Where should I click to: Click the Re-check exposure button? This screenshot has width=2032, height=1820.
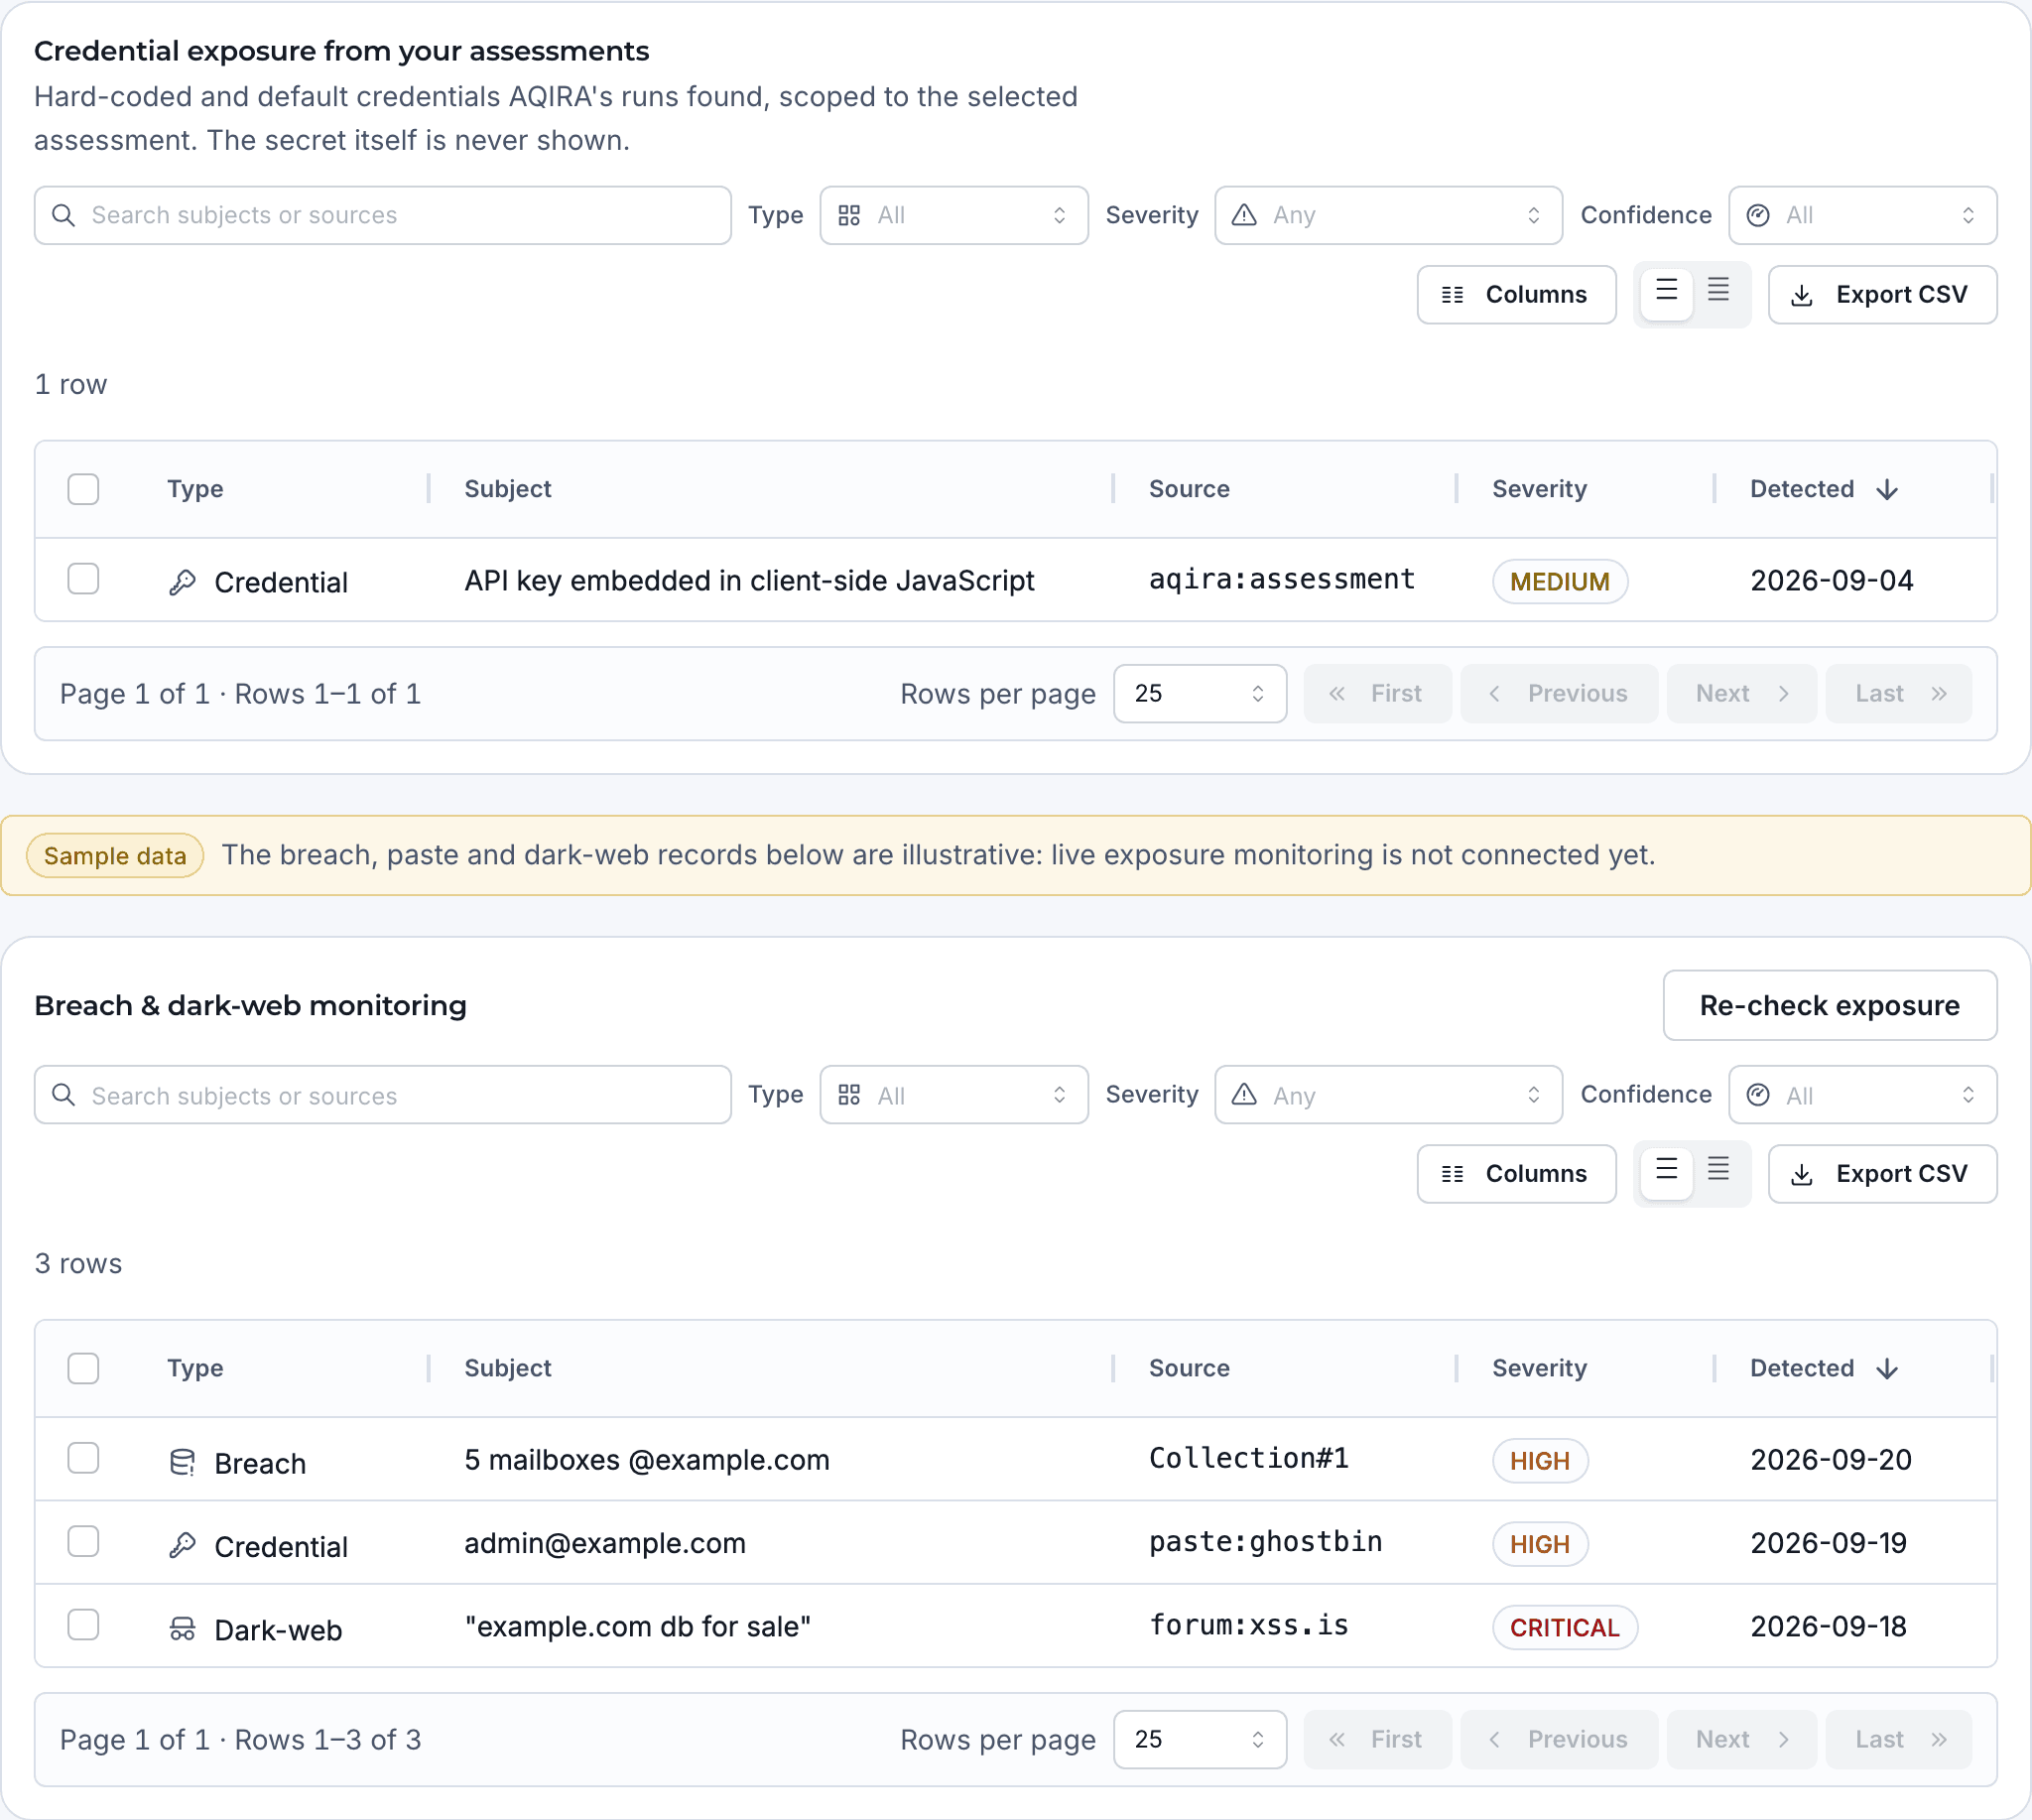point(1830,1006)
